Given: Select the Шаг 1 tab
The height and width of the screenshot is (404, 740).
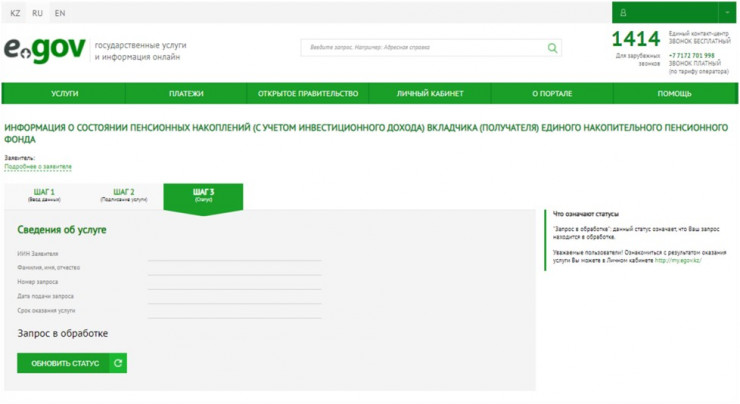Looking at the screenshot, I should [x=44, y=195].
